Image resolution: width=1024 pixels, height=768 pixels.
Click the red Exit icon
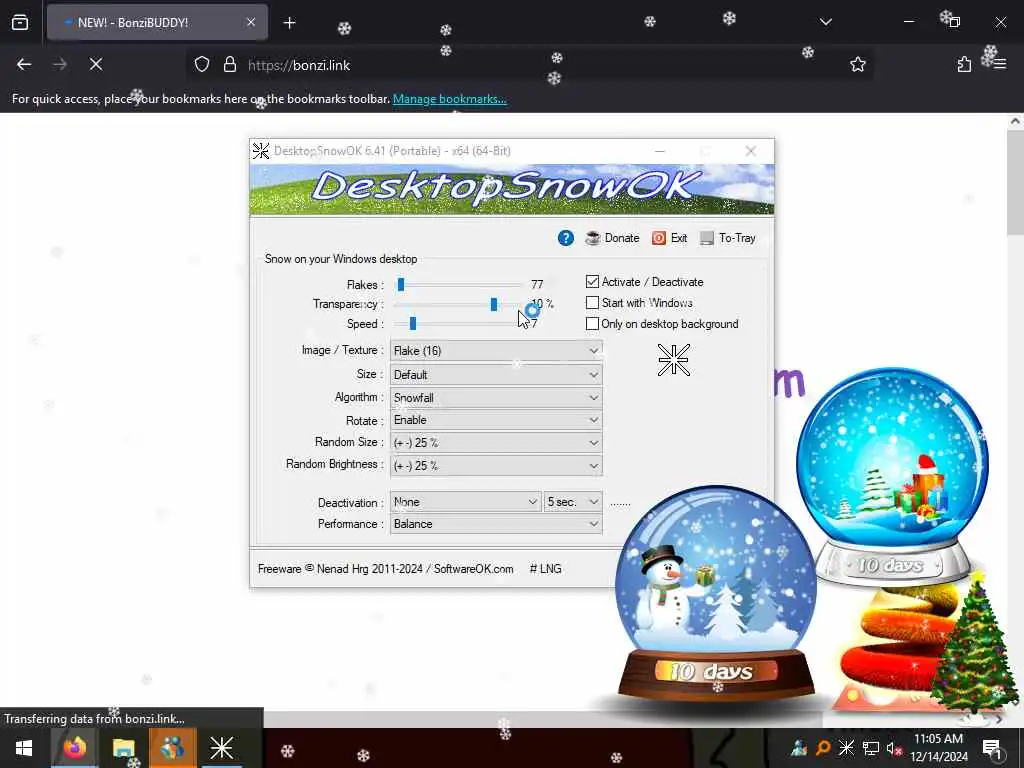click(x=658, y=238)
